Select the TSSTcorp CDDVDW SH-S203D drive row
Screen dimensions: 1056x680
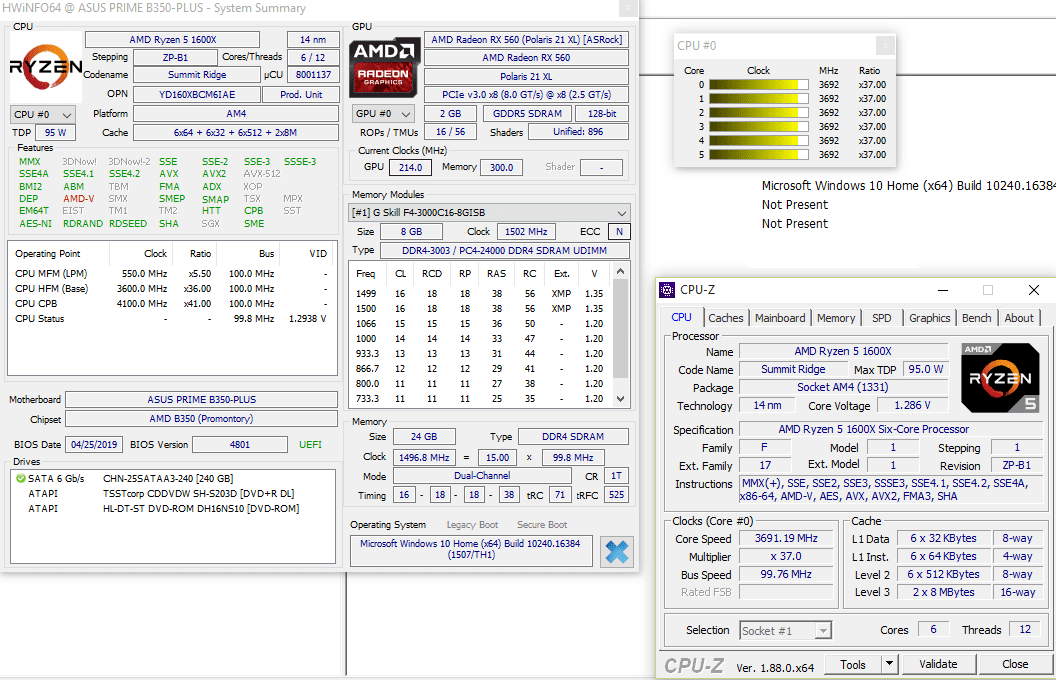pos(172,494)
